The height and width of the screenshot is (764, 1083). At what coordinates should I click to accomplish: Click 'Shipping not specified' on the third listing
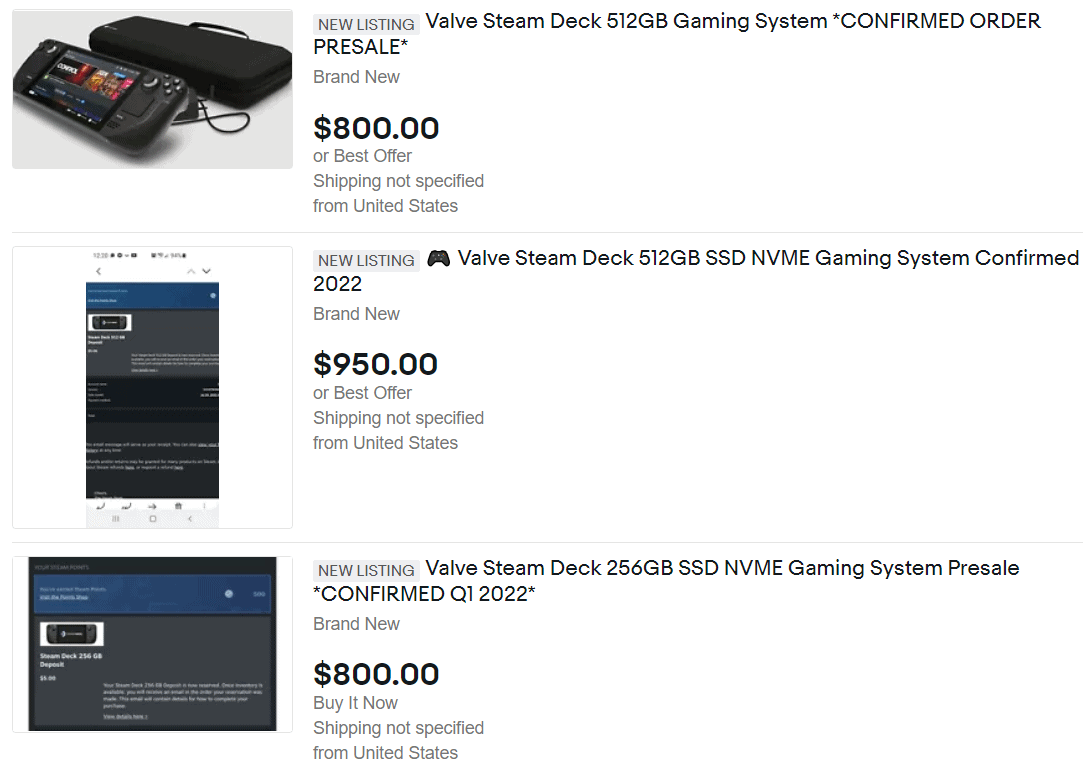(398, 728)
